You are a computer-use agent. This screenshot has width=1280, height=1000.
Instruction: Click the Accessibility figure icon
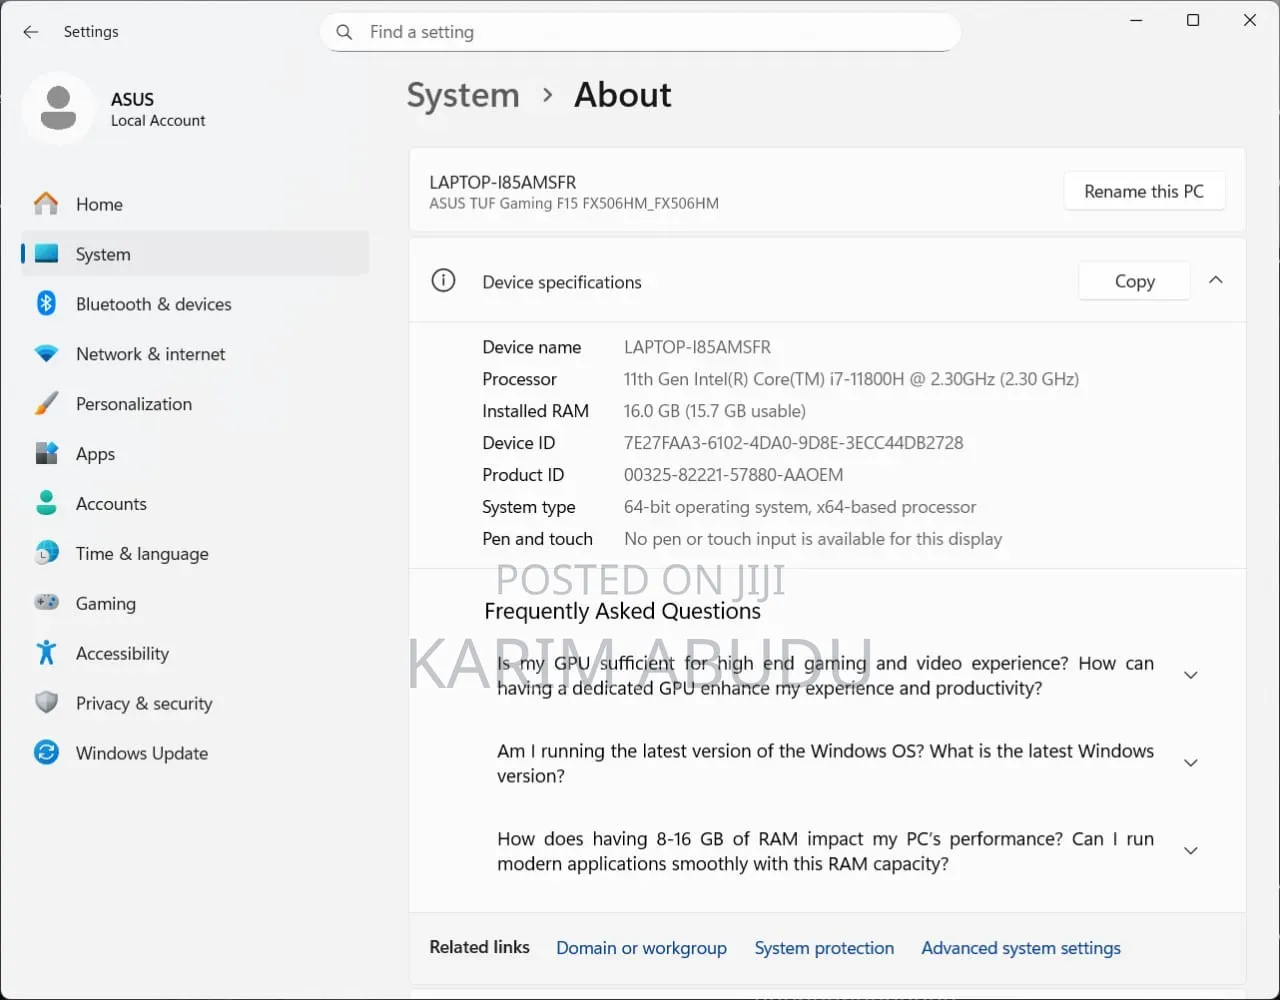[x=46, y=653]
